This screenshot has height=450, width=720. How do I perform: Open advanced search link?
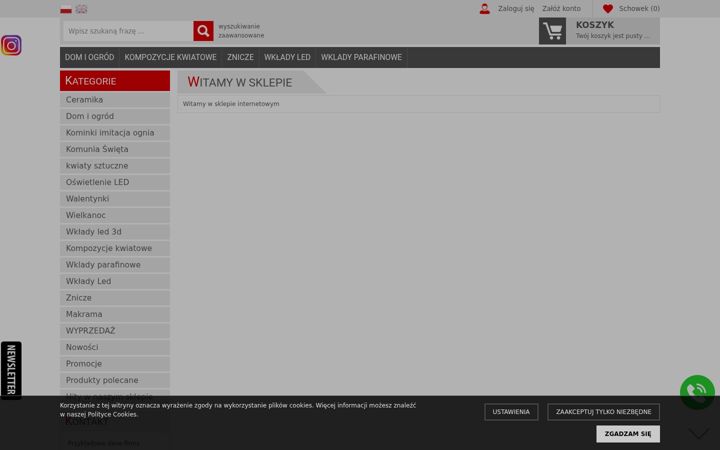click(241, 31)
